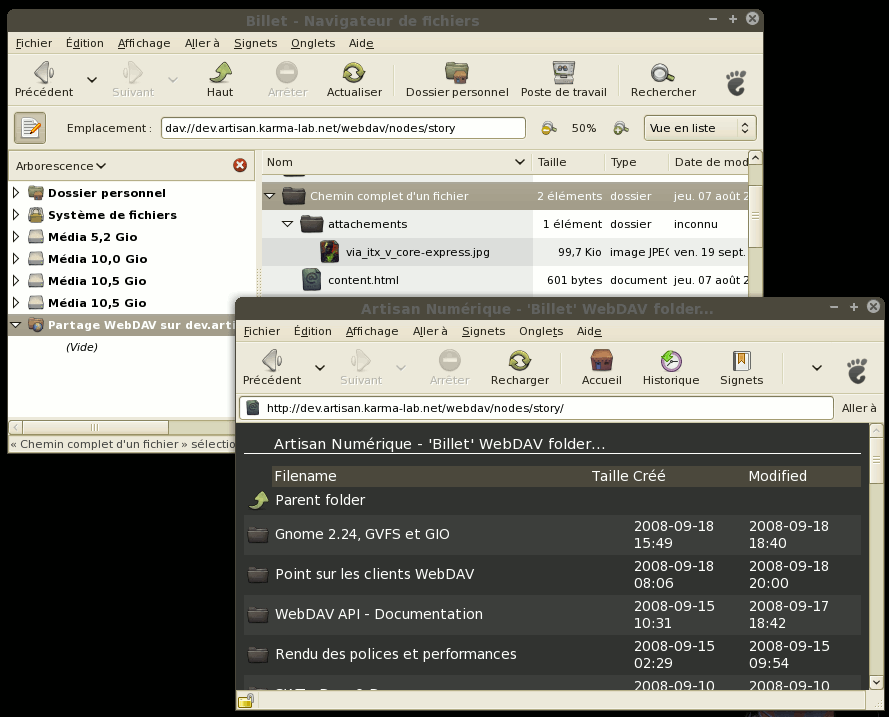
Task: Open the Onglets menu in Nautilus
Action: [x=313, y=43]
